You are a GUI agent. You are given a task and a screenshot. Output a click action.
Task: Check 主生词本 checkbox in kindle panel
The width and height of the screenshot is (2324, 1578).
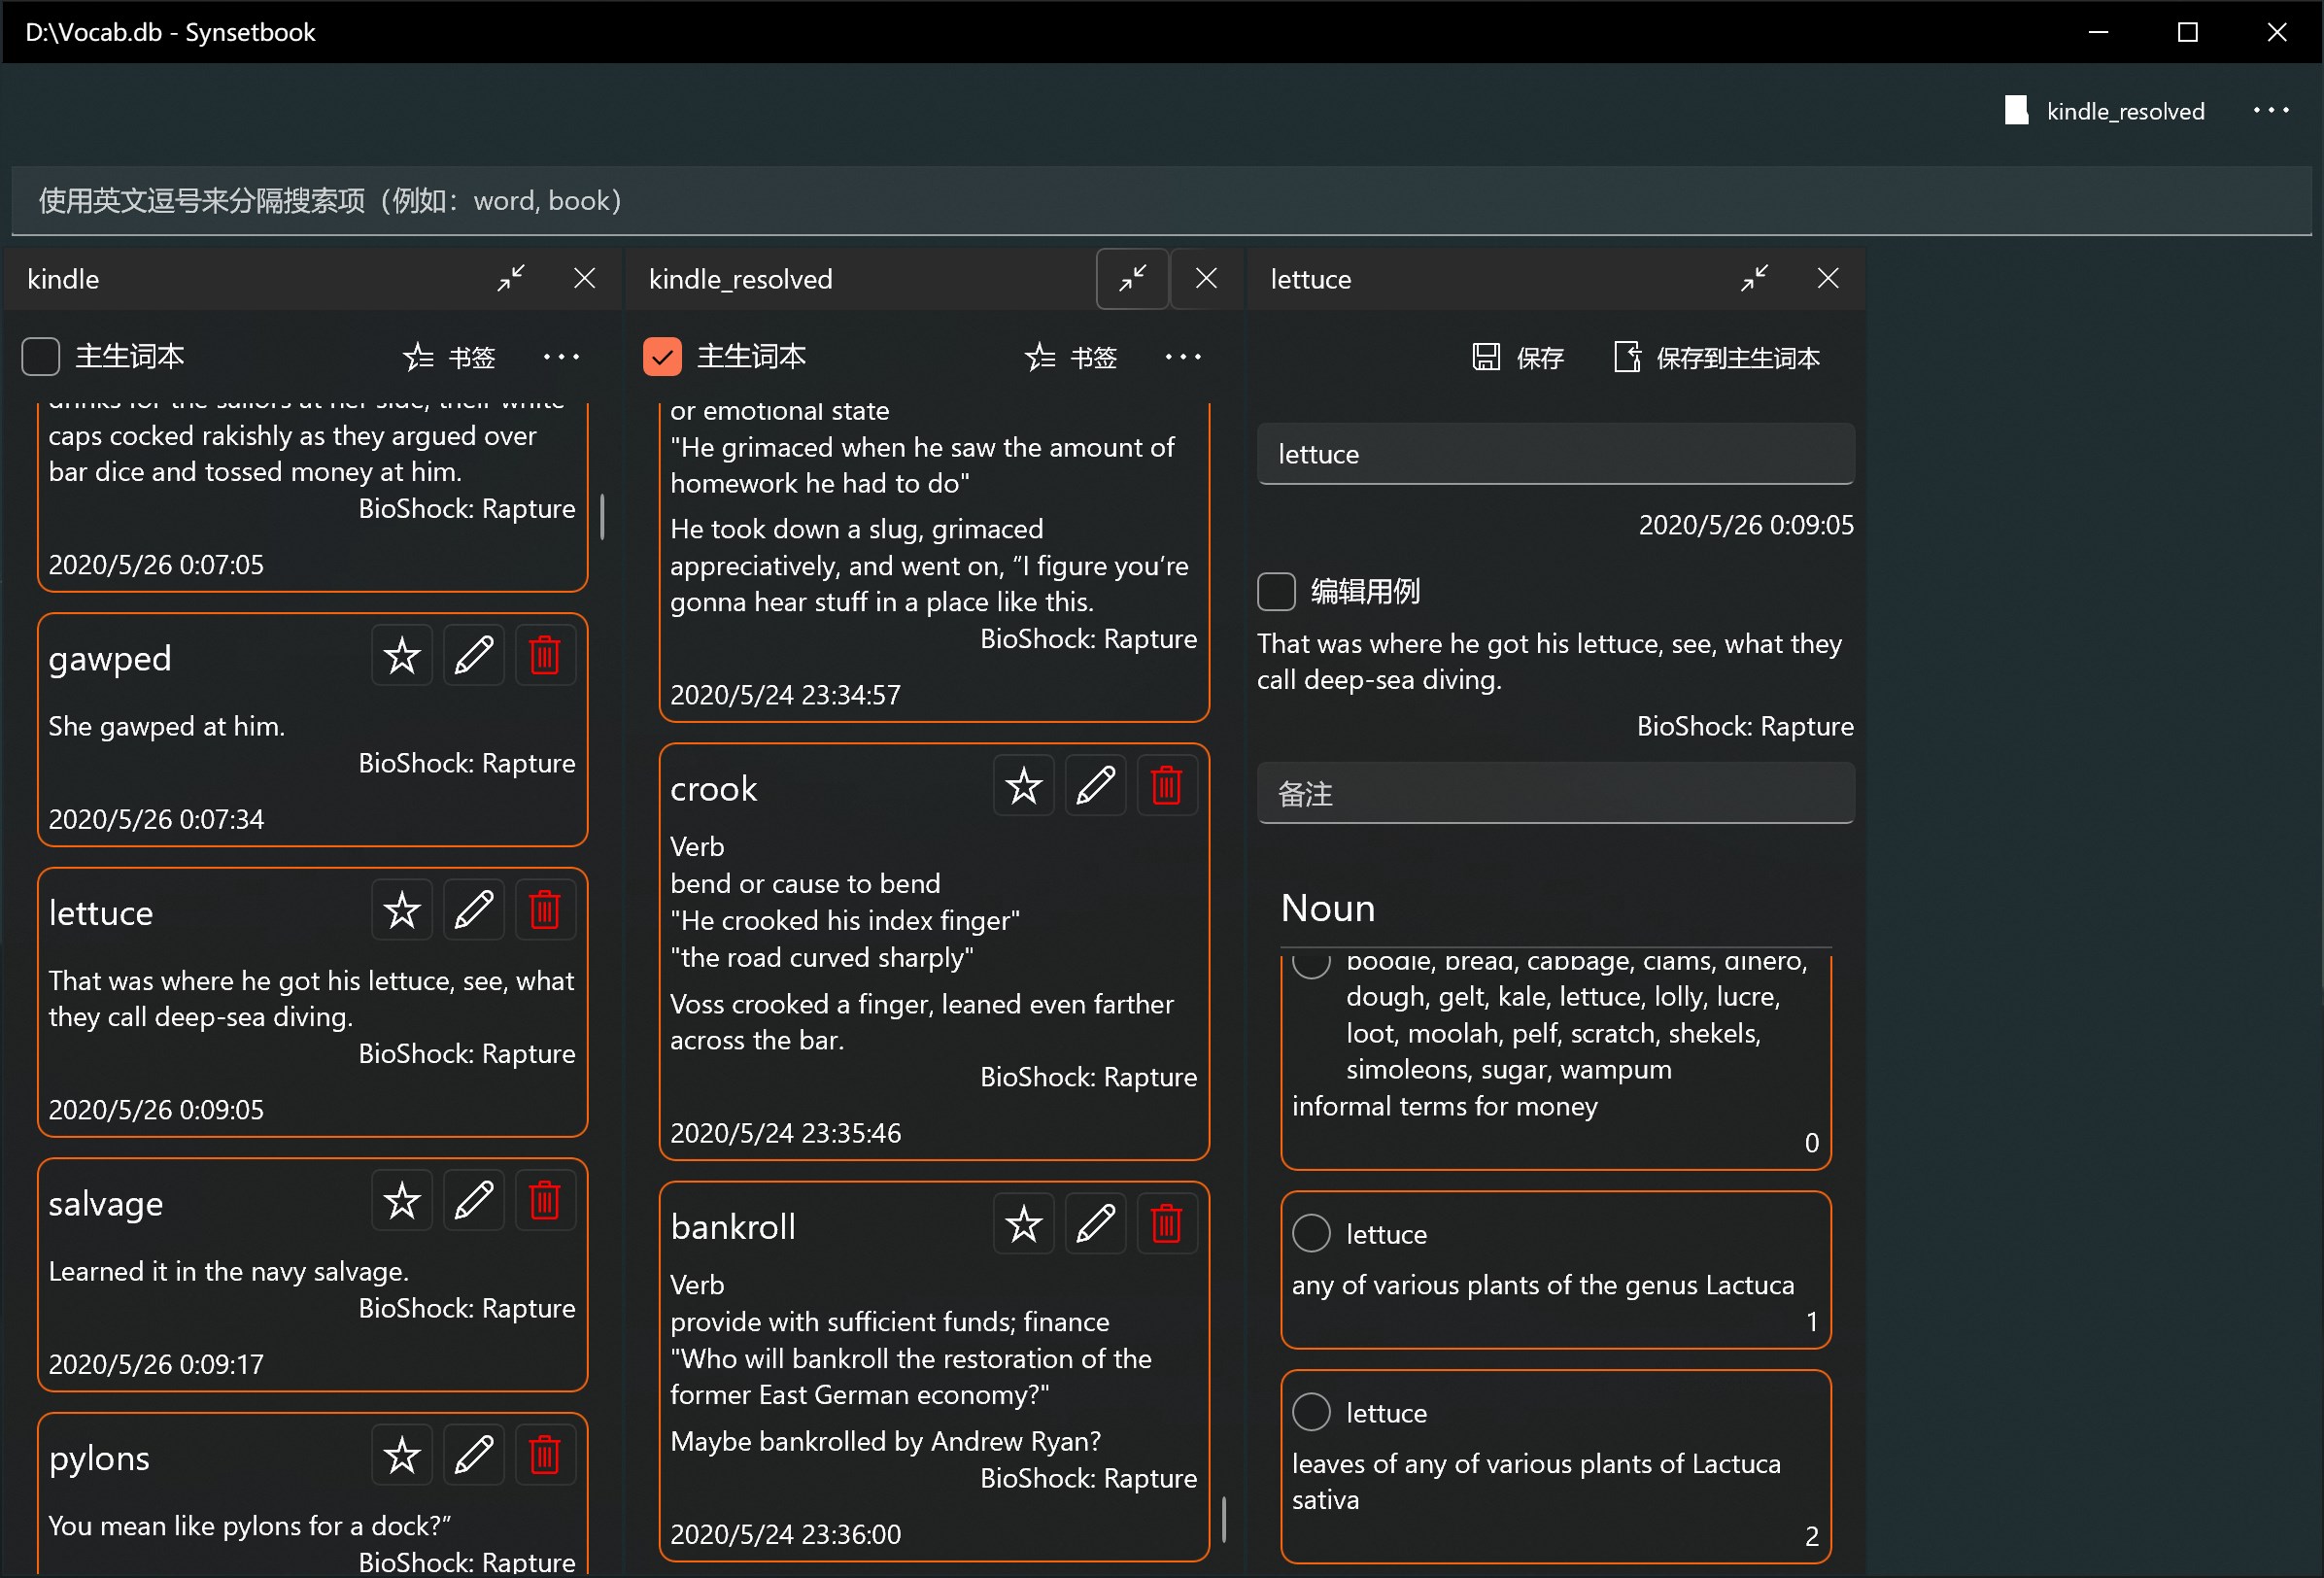point(41,357)
